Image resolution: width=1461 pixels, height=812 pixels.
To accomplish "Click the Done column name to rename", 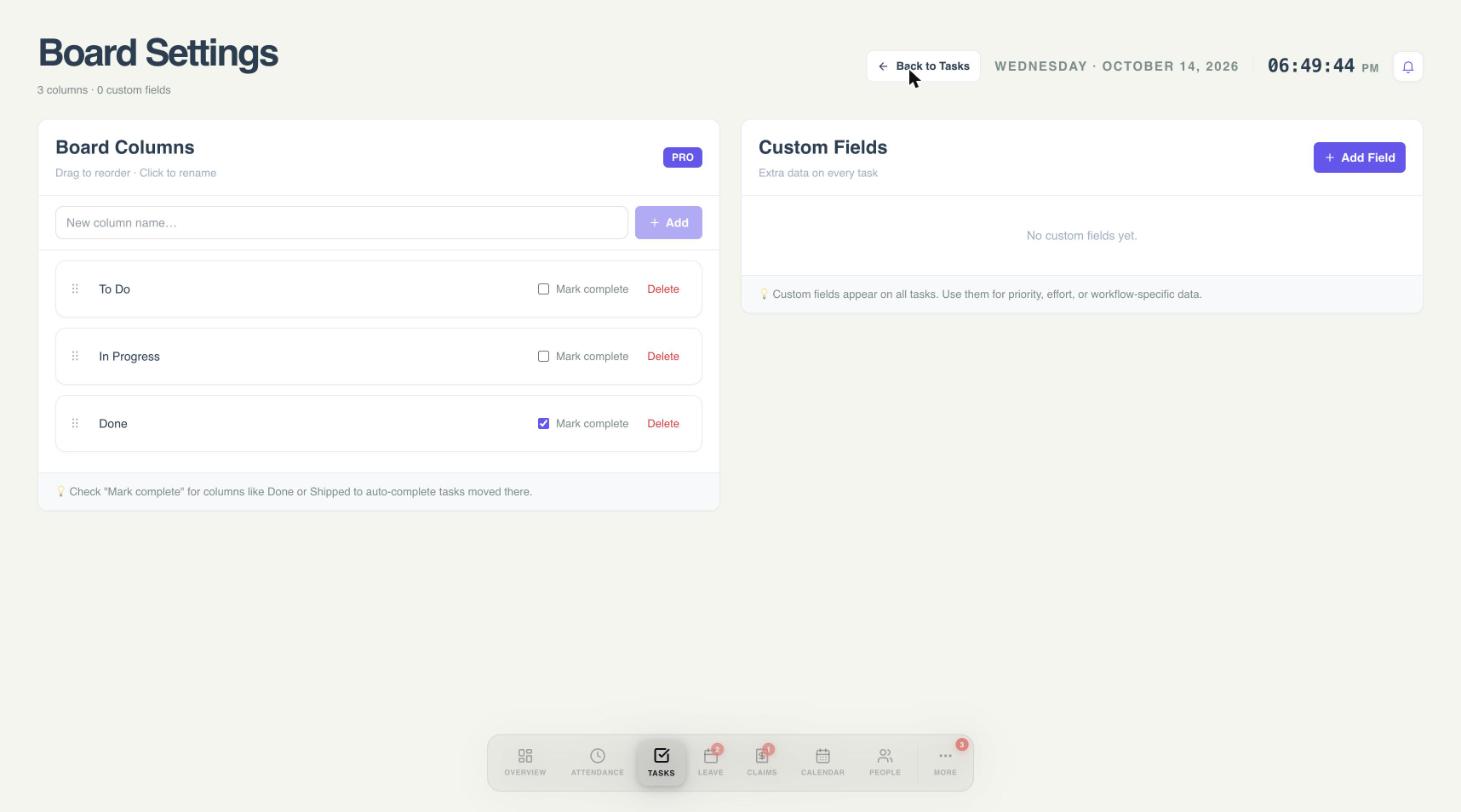I will coord(113,423).
